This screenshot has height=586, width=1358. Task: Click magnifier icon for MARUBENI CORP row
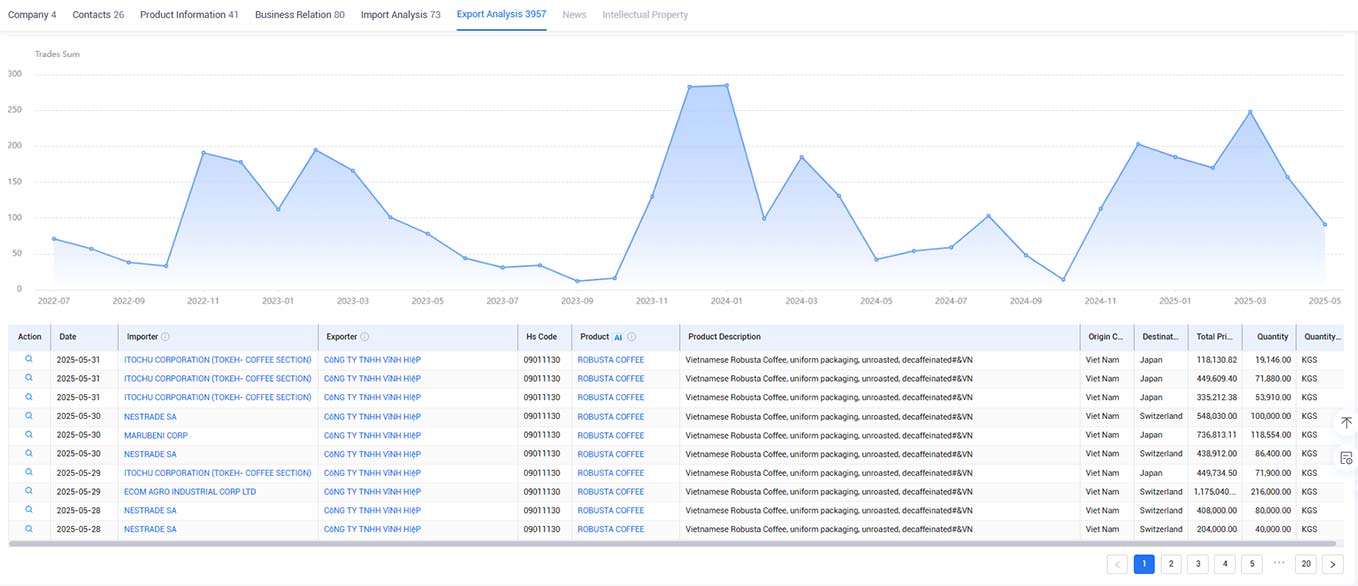point(29,435)
